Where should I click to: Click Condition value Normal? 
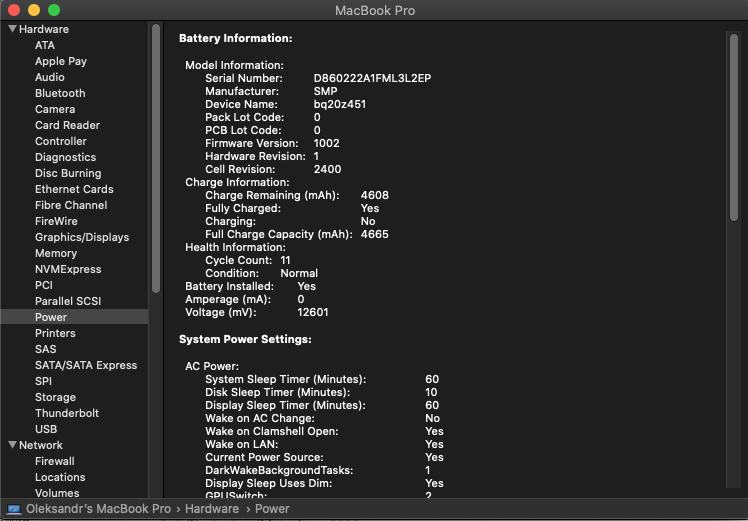pyautogui.click(x=299, y=273)
